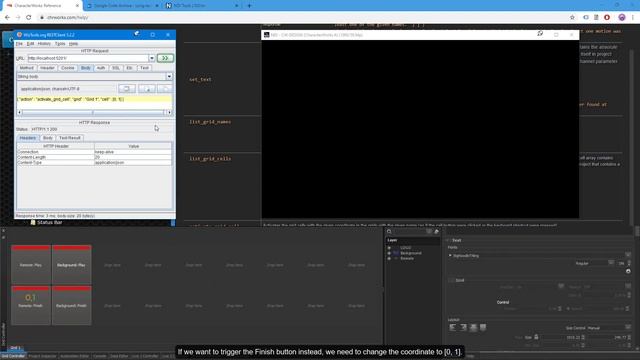Open the File menu in RESTClient
The image size is (640, 360).
coord(19,44)
